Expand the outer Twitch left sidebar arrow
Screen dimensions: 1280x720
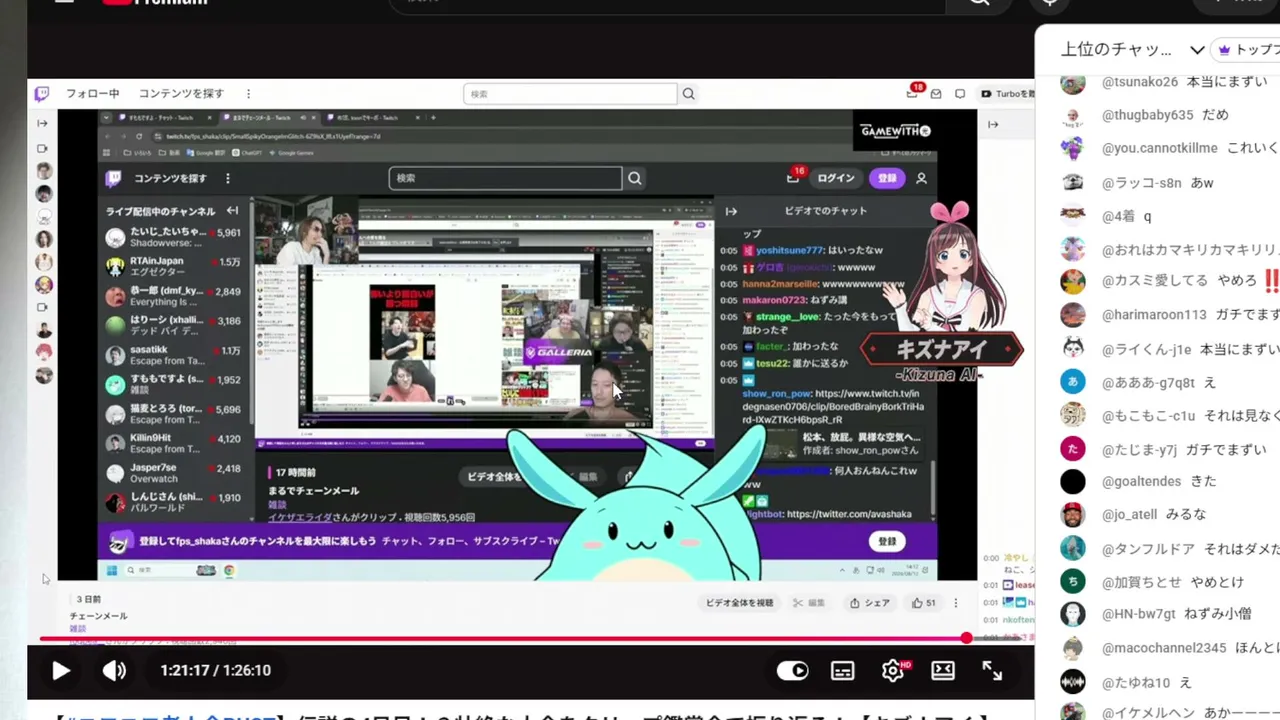click(x=42, y=124)
